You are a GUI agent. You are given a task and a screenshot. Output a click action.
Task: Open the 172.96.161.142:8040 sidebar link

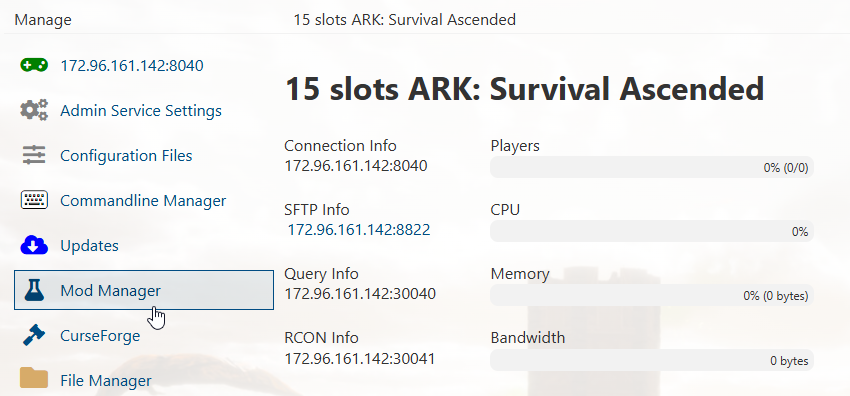[132, 66]
